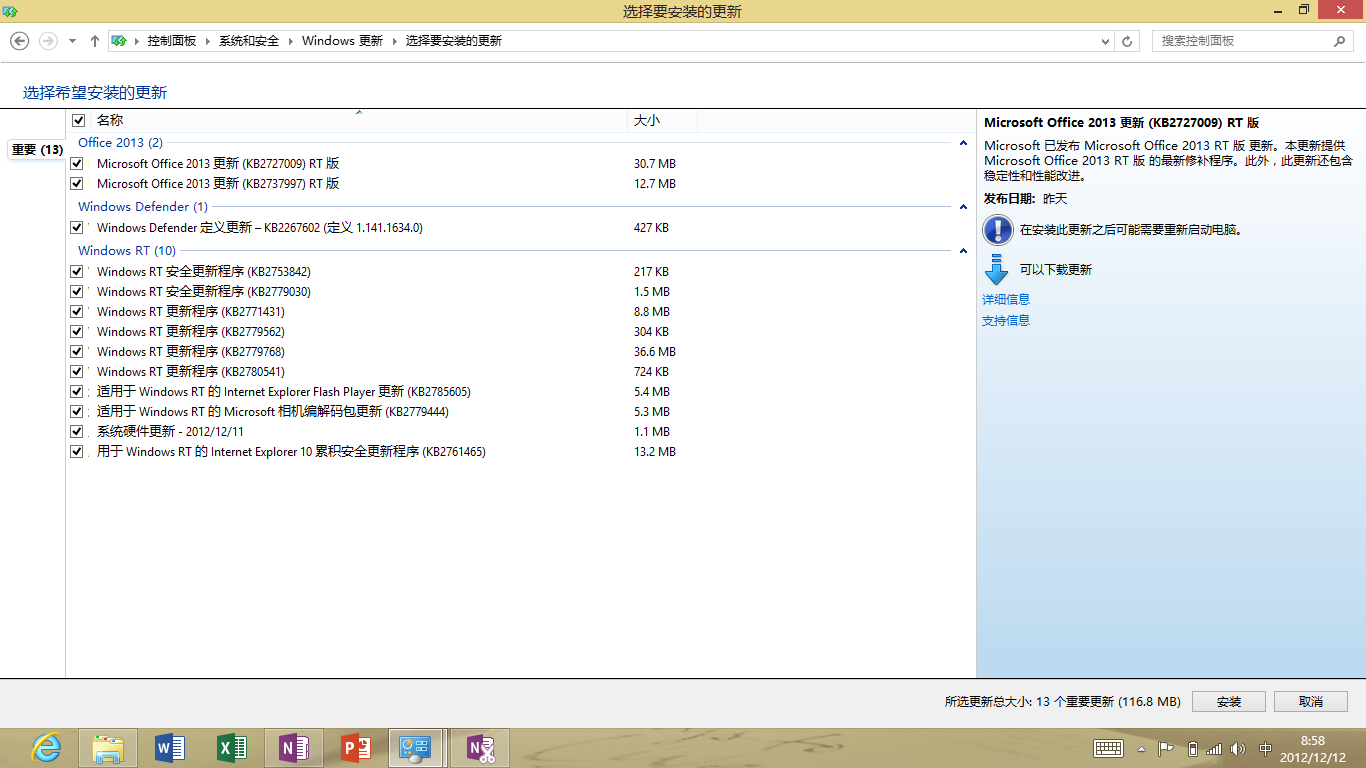Open OneNote from the taskbar

(x=295, y=748)
